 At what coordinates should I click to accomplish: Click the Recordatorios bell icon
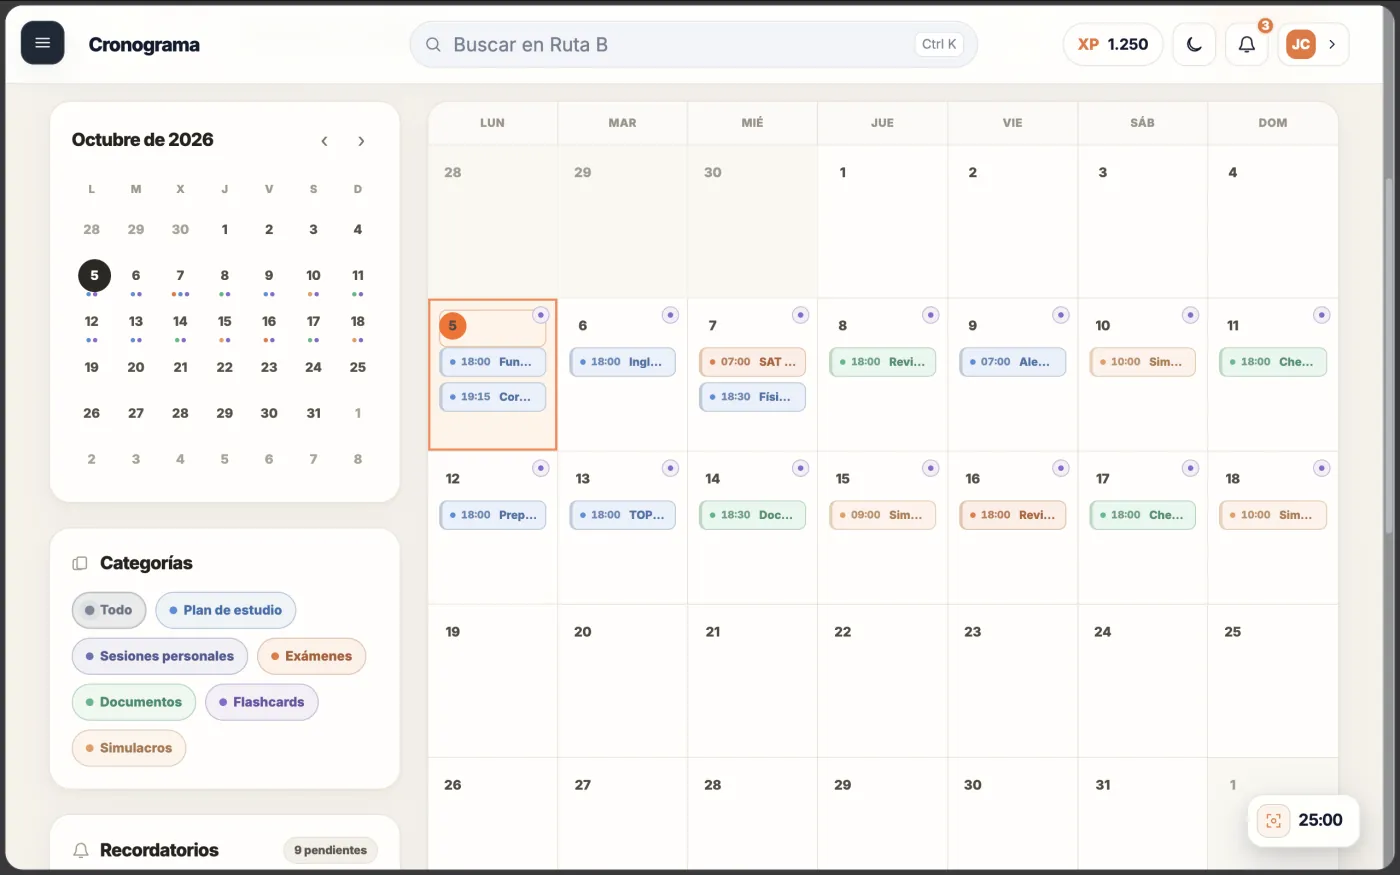point(81,850)
